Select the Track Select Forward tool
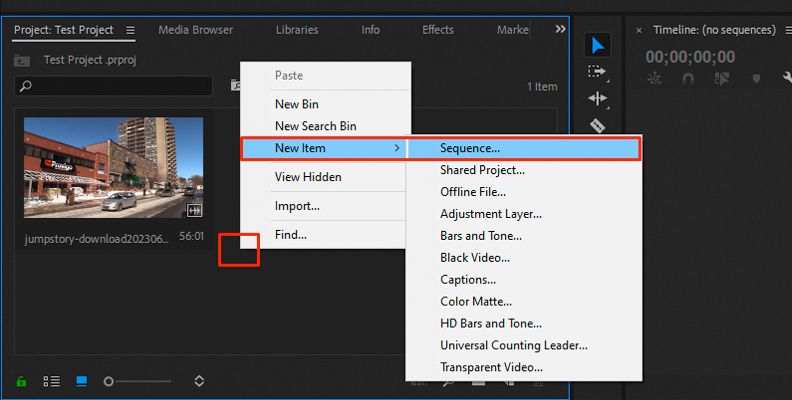 [x=597, y=72]
